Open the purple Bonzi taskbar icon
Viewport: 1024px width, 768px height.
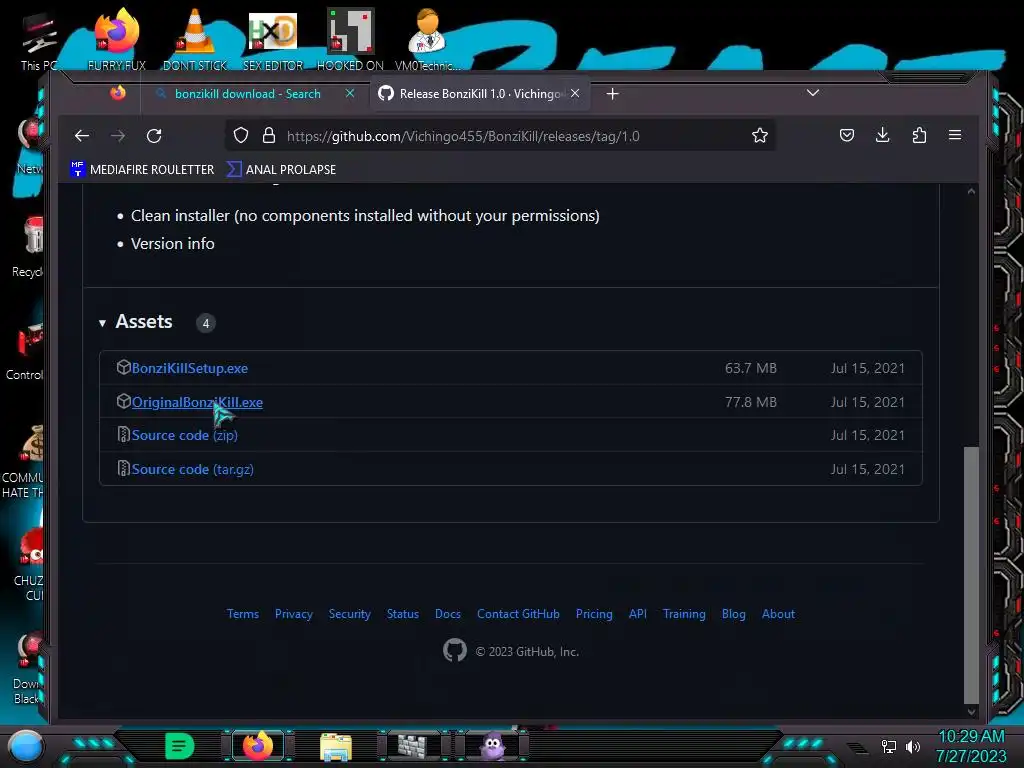tap(492, 746)
